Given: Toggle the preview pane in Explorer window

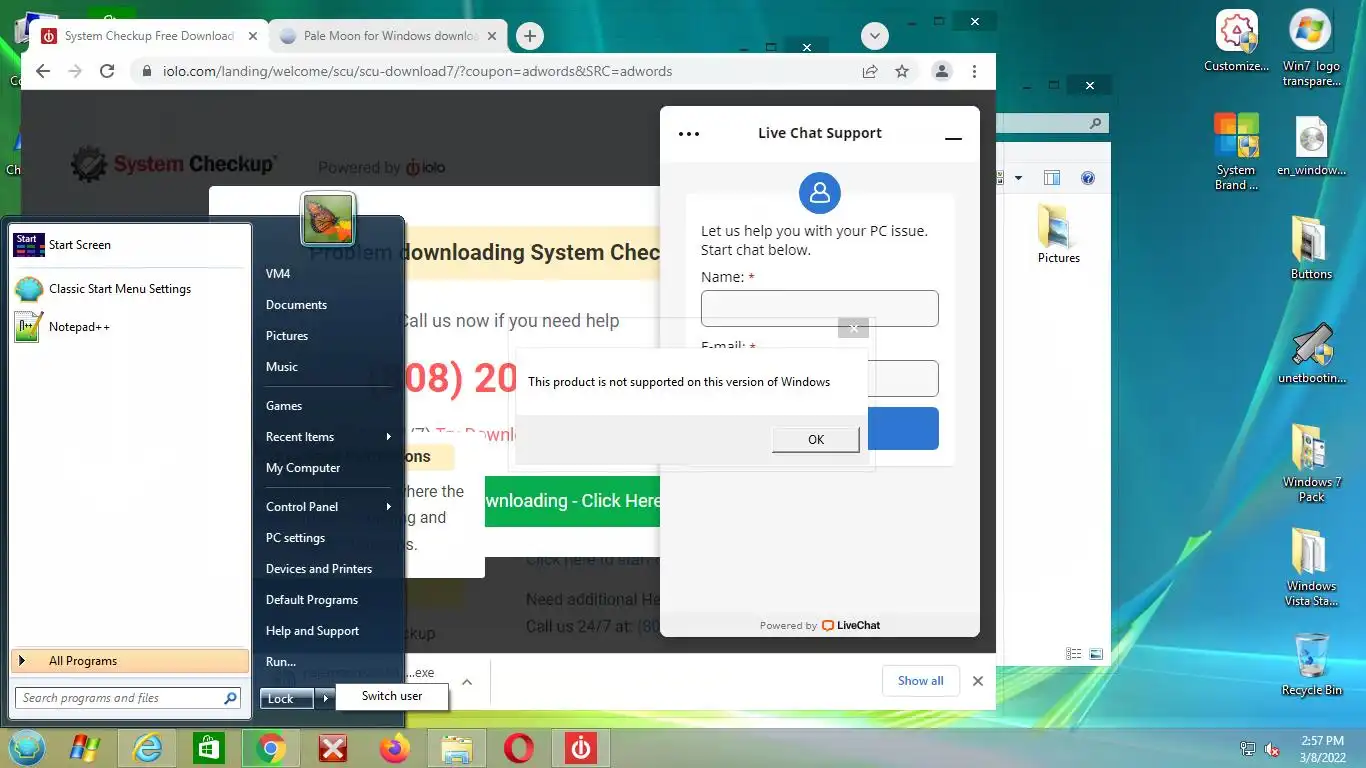Looking at the screenshot, I should 1052,178.
